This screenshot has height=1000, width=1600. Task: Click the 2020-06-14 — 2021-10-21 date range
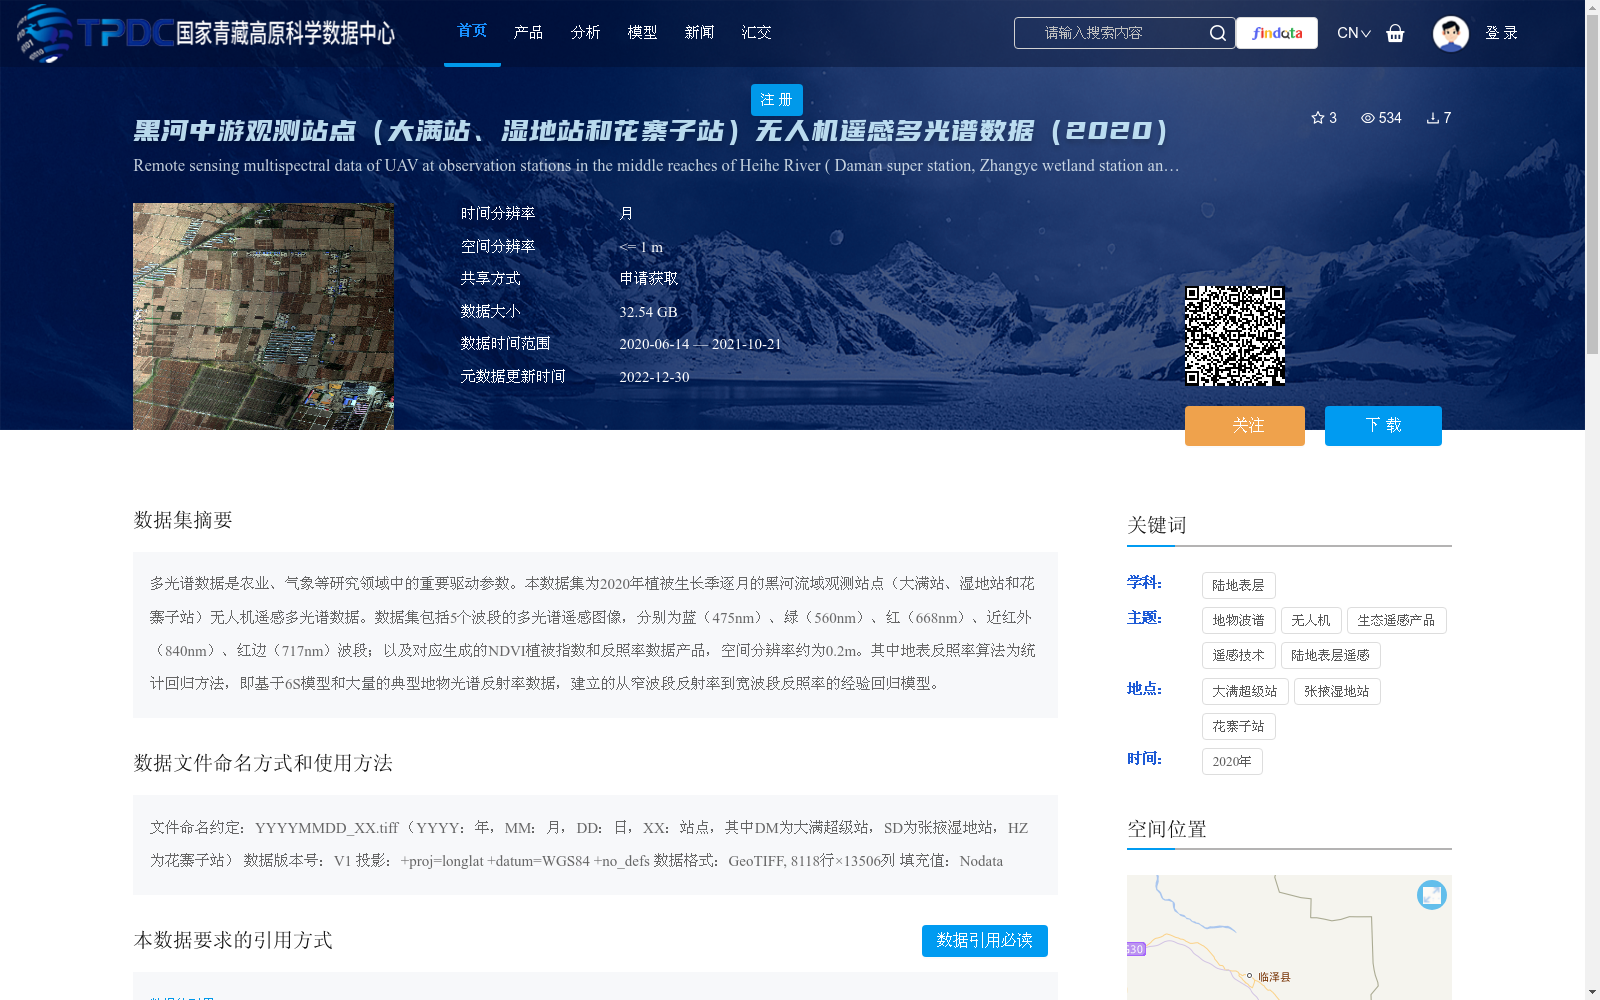[x=700, y=344]
